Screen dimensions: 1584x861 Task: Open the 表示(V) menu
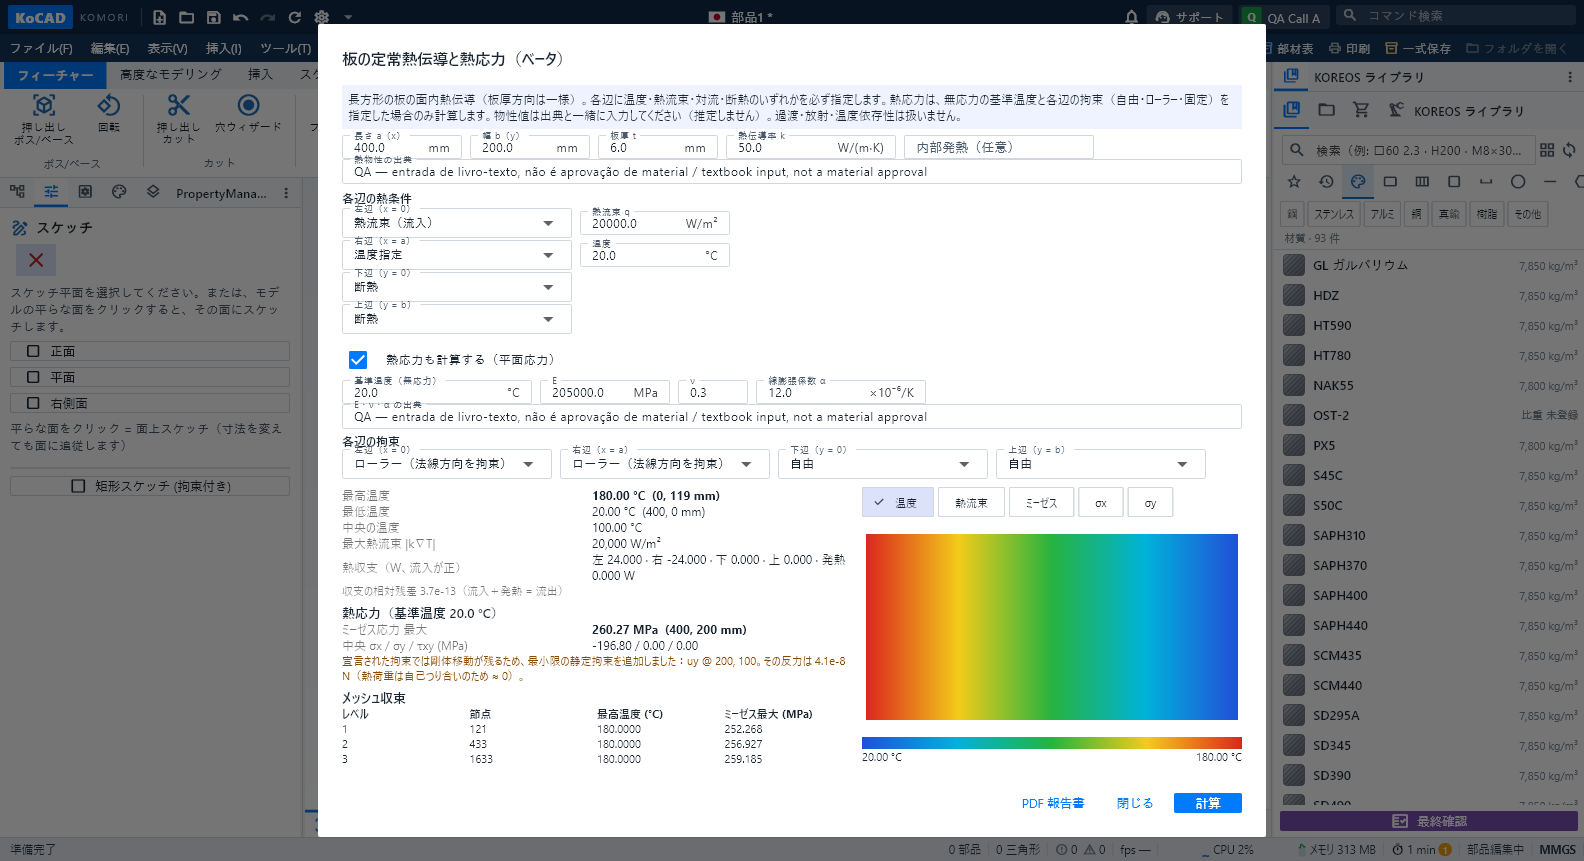tap(167, 48)
